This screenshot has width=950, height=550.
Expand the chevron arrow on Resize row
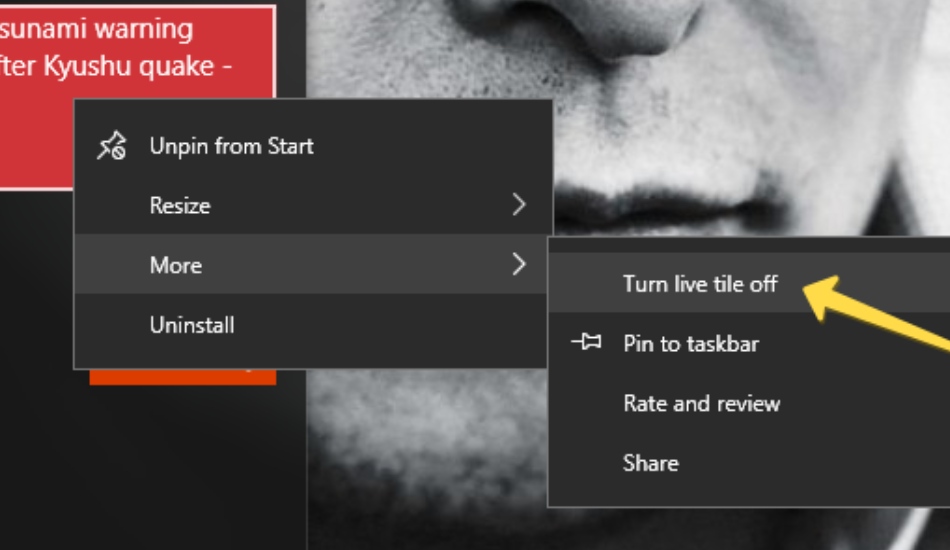point(519,205)
